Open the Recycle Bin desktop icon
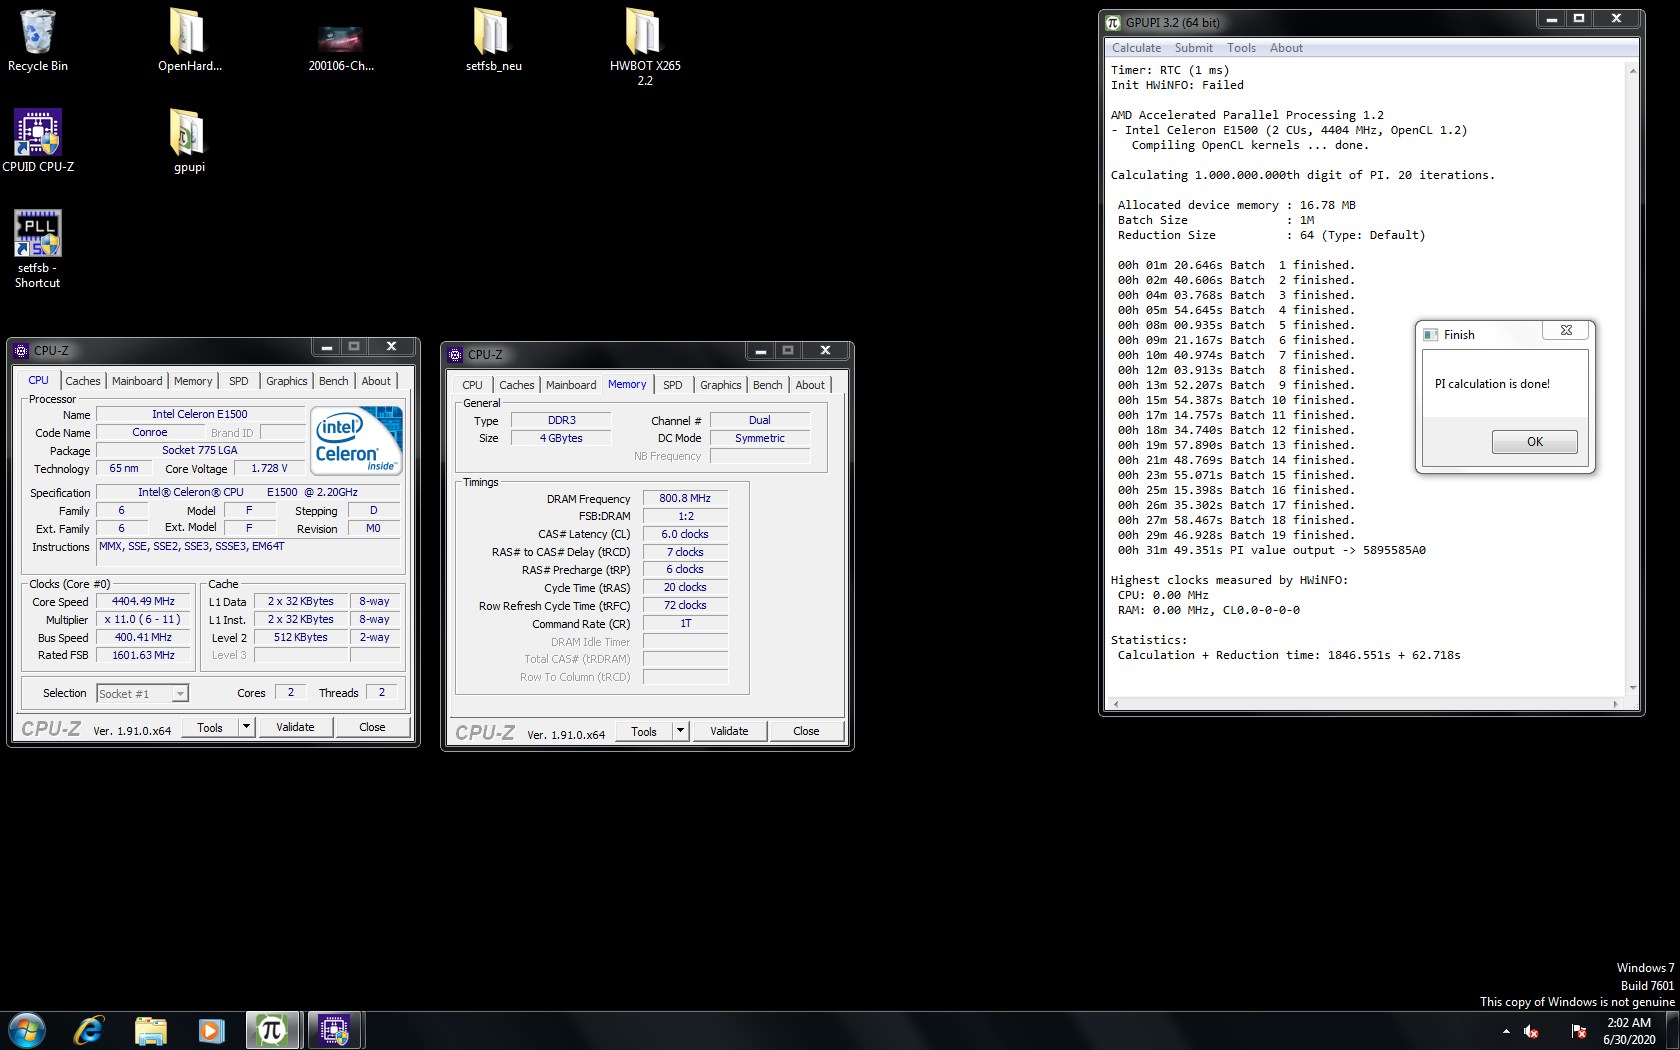This screenshot has width=1680, height=1050. [38, 40]
